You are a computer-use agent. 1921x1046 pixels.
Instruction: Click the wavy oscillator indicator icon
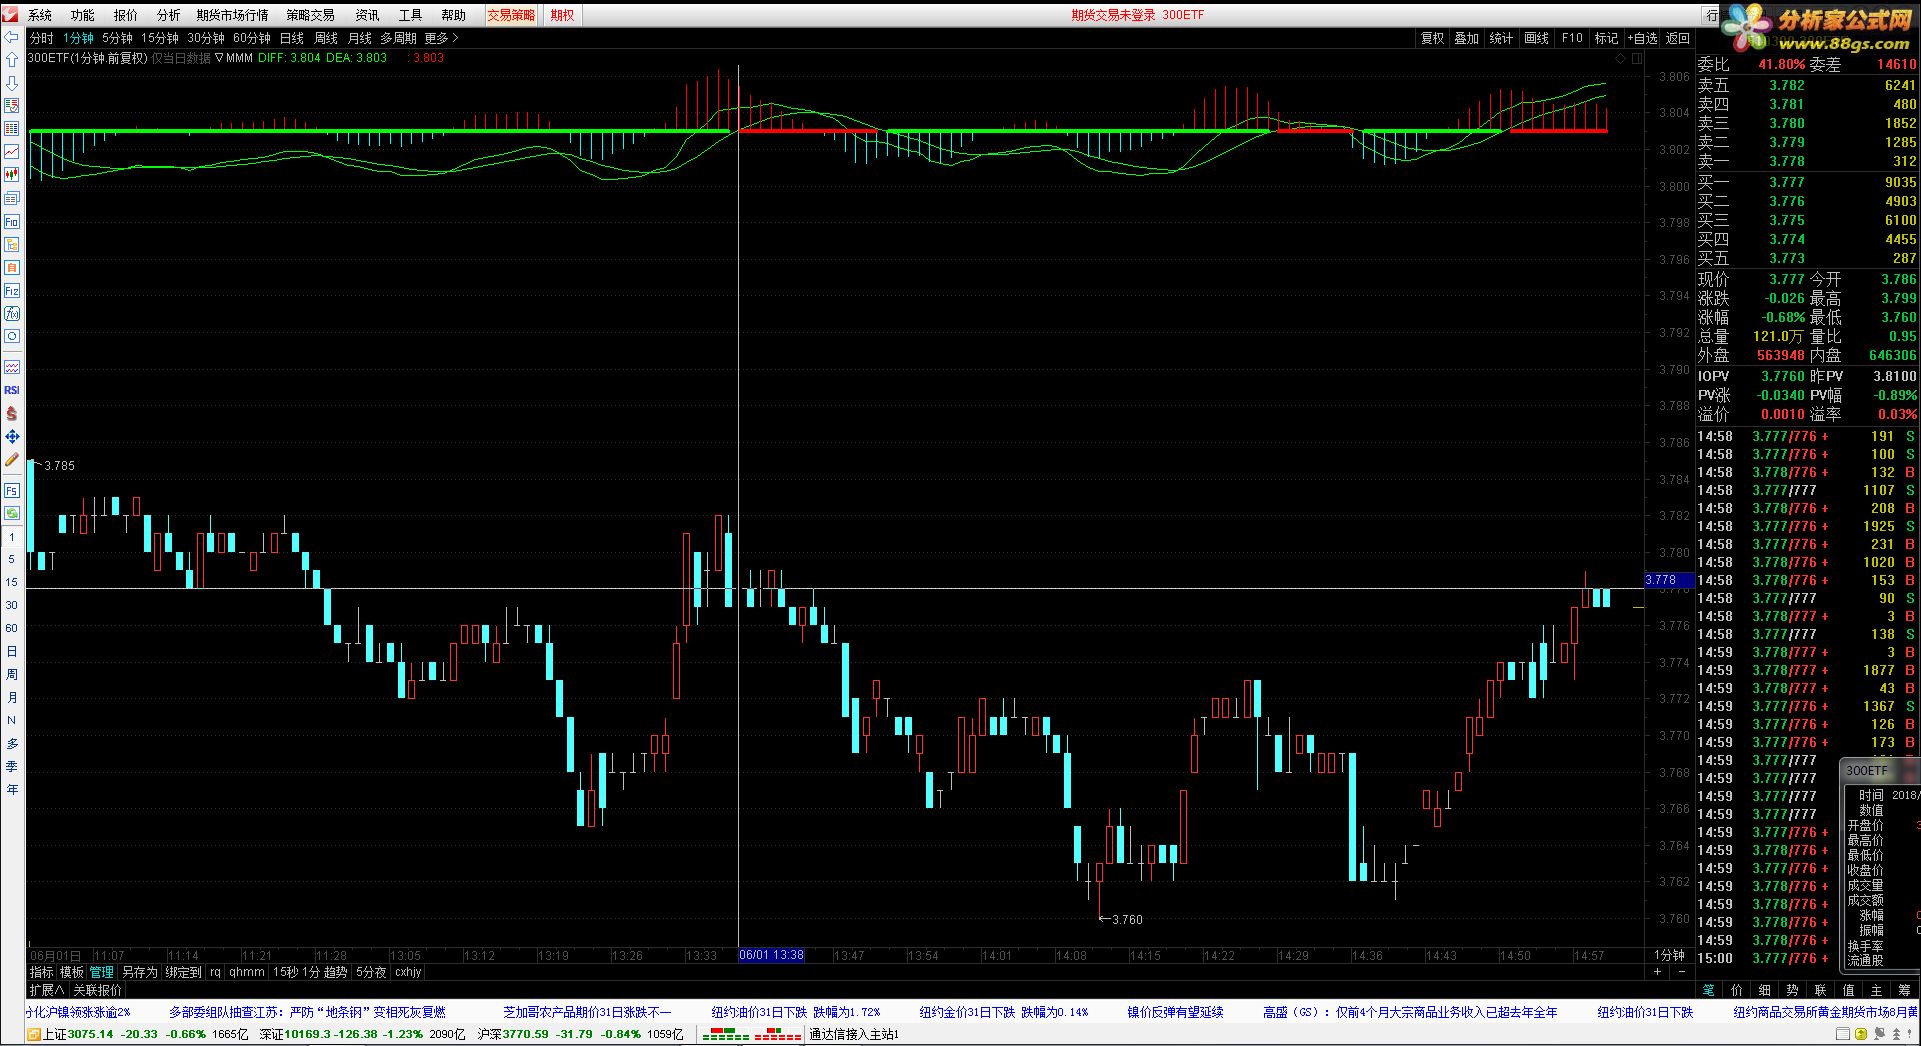[x=12, y=367]
